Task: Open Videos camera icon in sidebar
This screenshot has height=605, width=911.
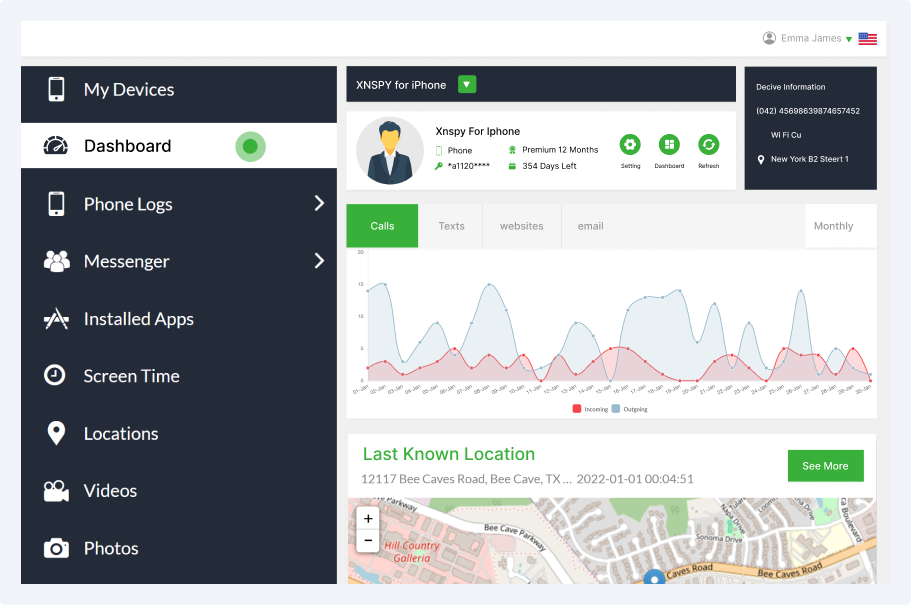Action: click(x=56, y=491)
